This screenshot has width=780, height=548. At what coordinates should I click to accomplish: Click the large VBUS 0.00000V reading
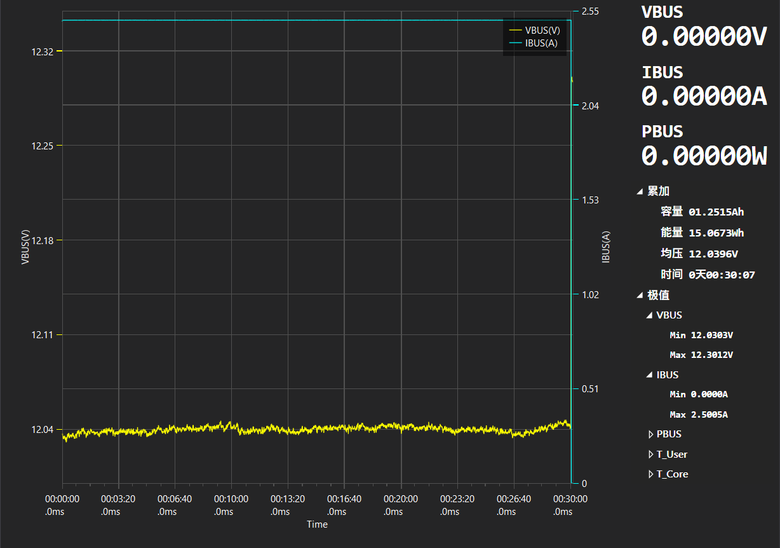[x=704, y=37]
